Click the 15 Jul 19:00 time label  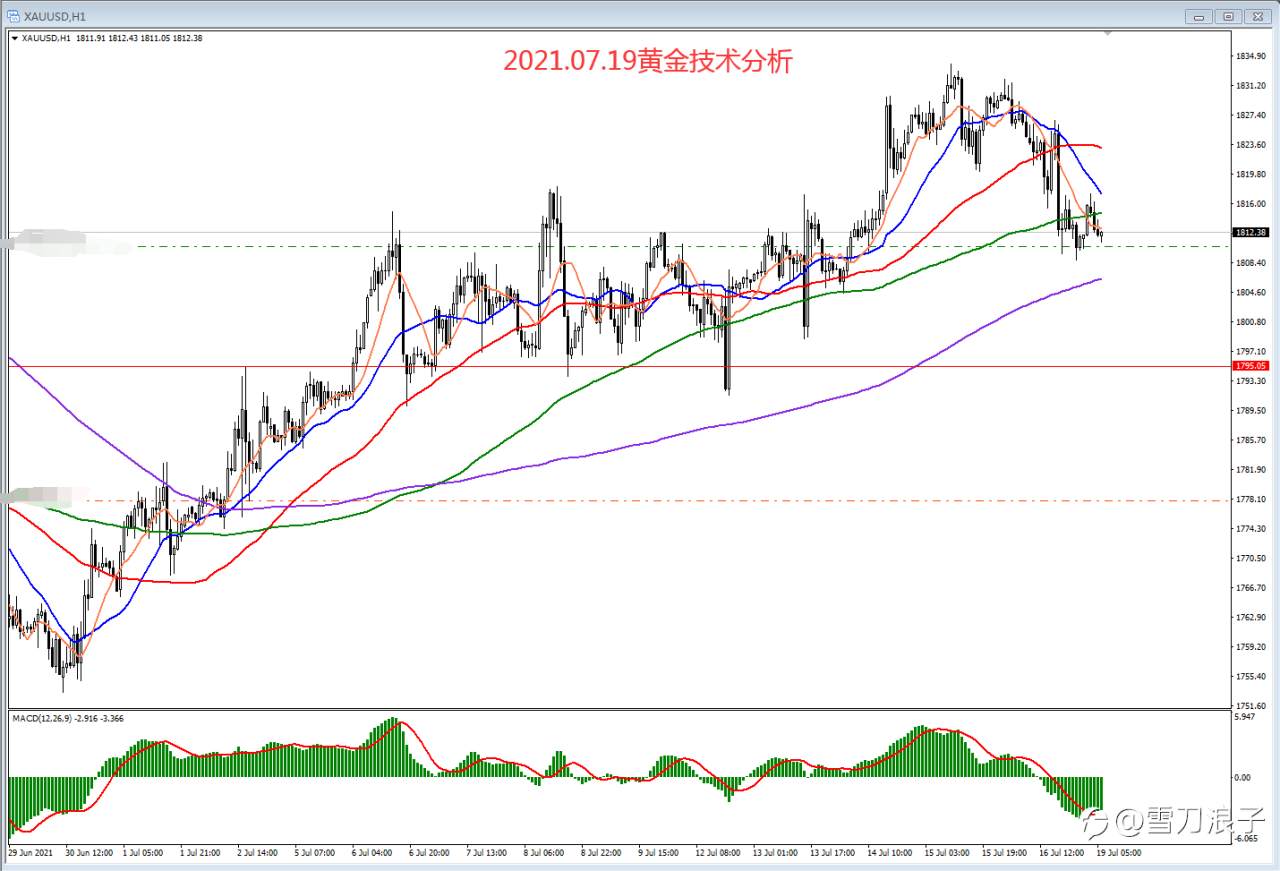click(1003, 853)
